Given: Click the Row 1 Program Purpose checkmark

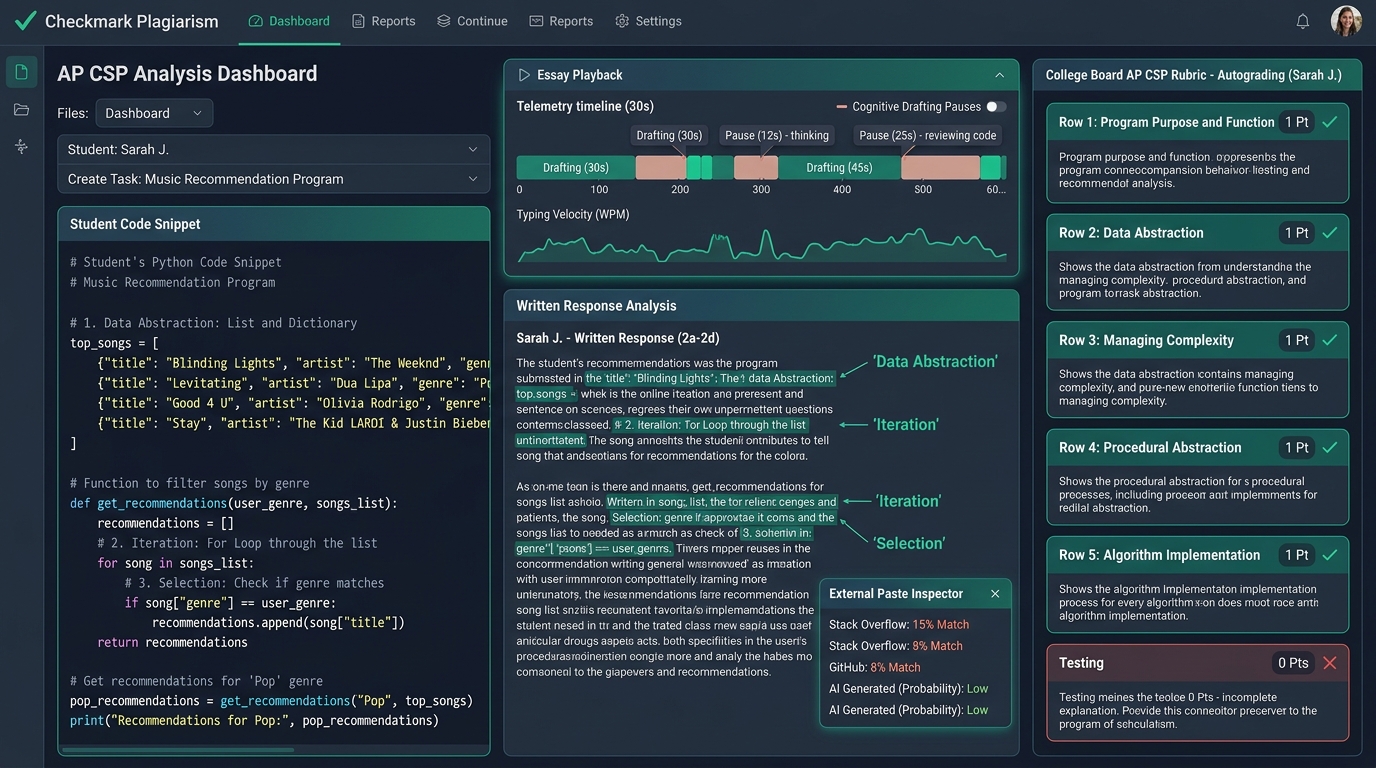Looking at the screenshot, I should point(1329,122).
